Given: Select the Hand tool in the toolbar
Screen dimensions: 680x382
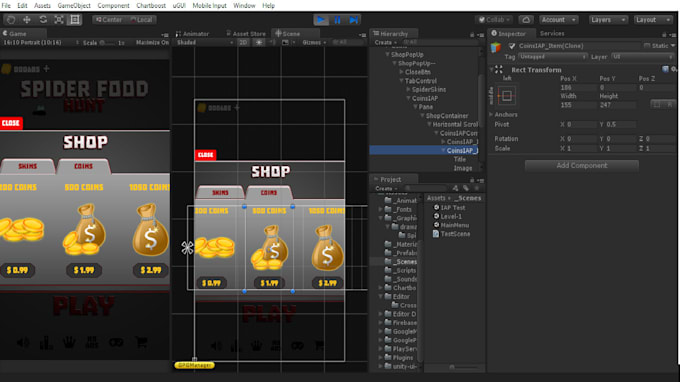Looking at the screenshot, I should coord(11,20).
